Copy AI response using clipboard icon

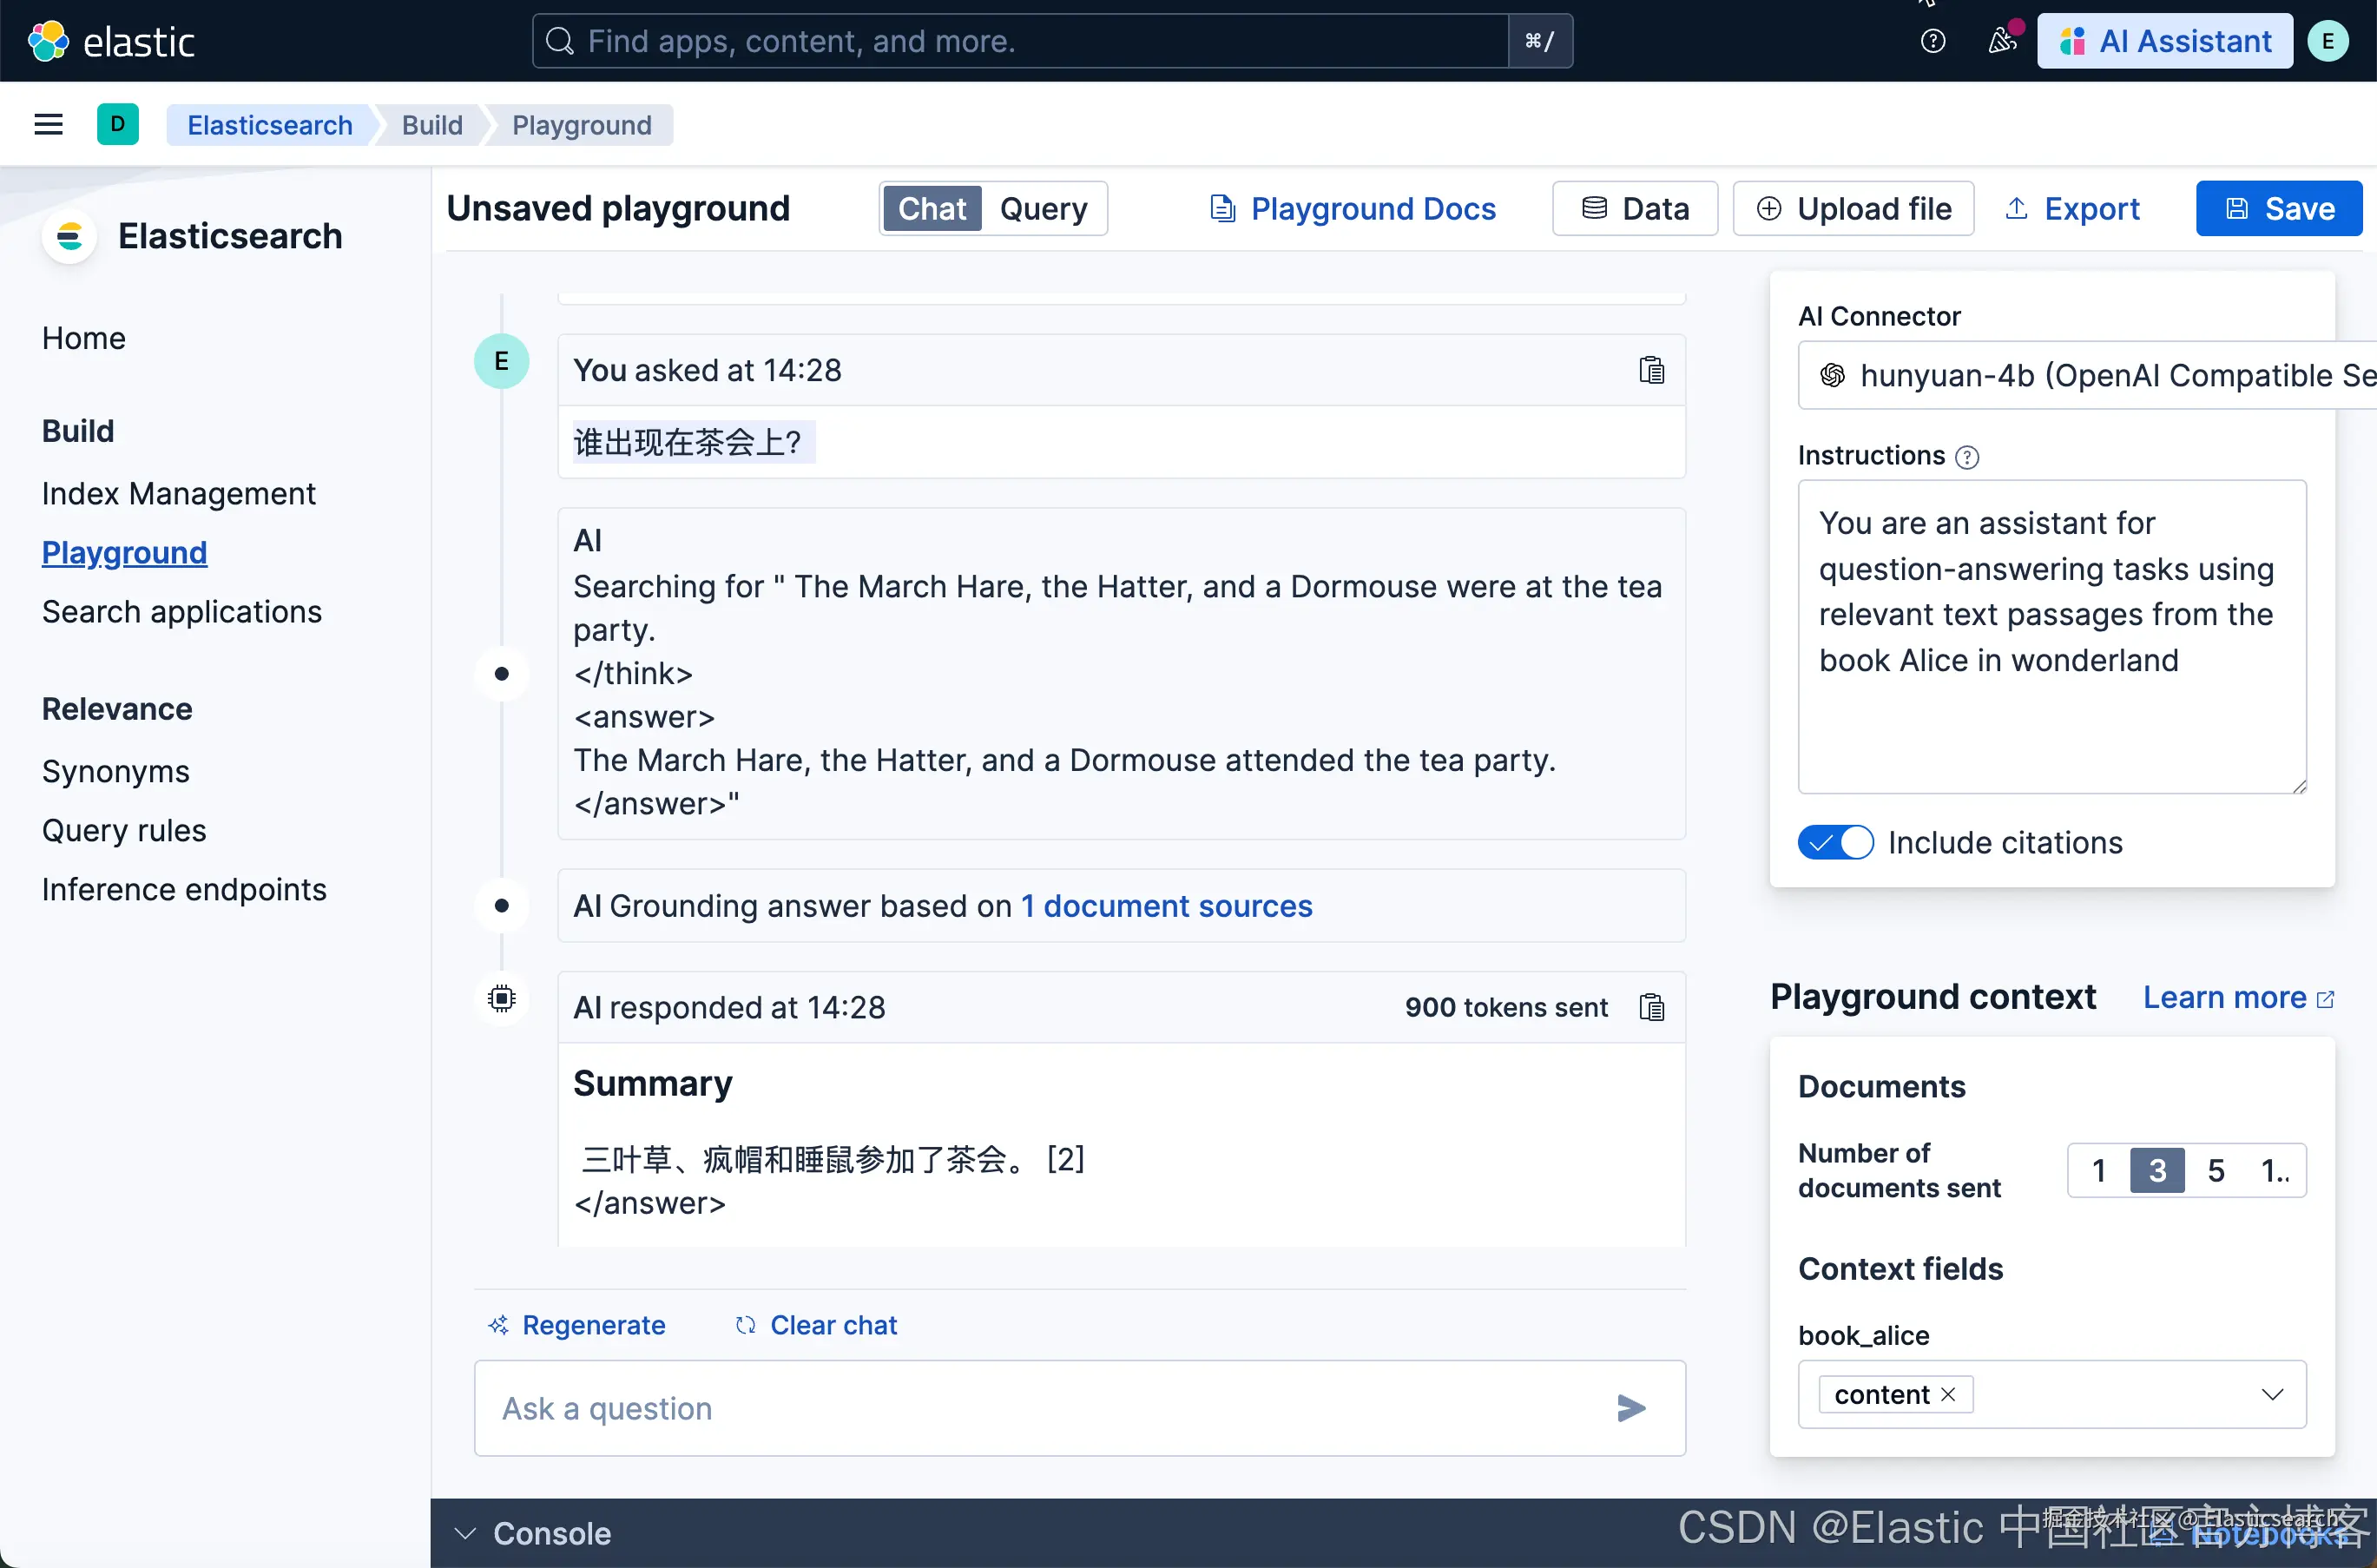click(1651, 1007)
